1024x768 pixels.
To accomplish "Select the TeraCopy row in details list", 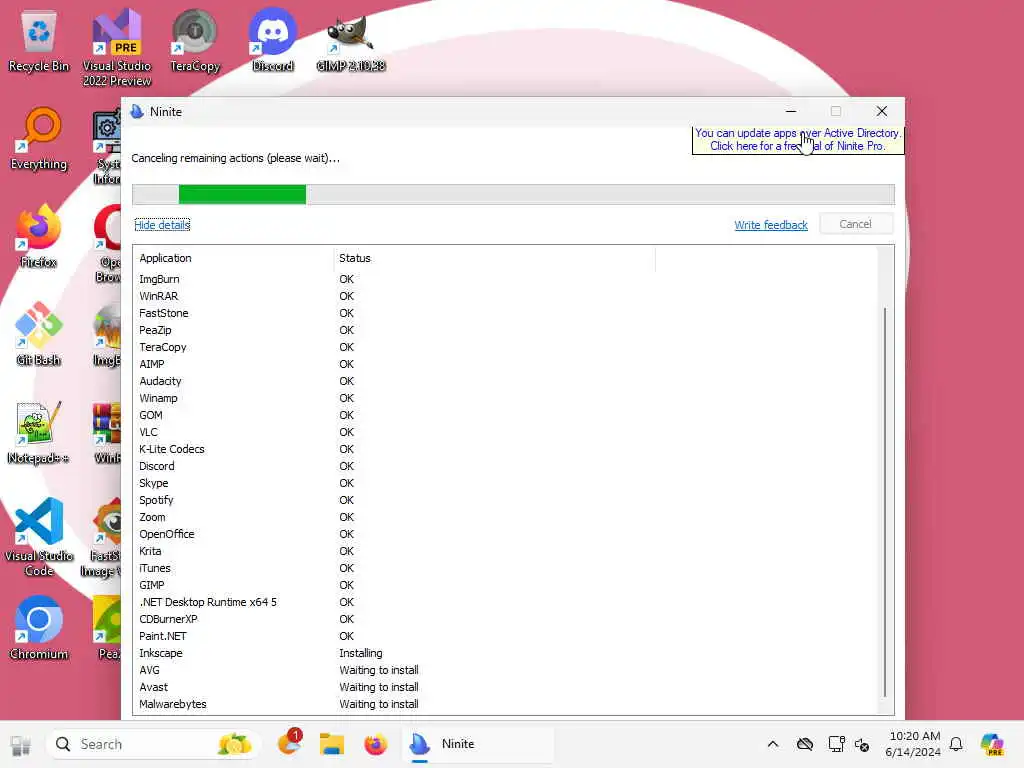I will pos(505,347).
